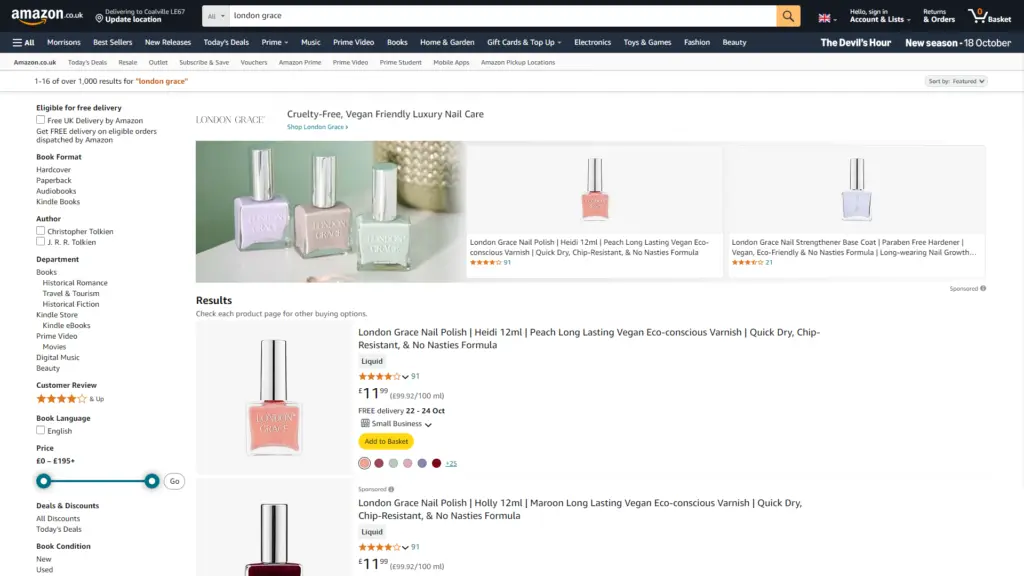Screen dimensions: 1024x576
Task: Click in the london grace search field
Action: click(x=503, y=16)
